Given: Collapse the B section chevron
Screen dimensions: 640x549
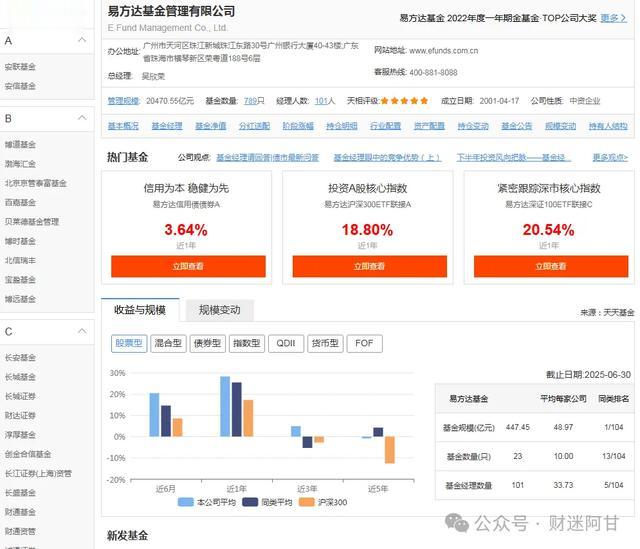Looking at the screenshot, I should 82,118.
